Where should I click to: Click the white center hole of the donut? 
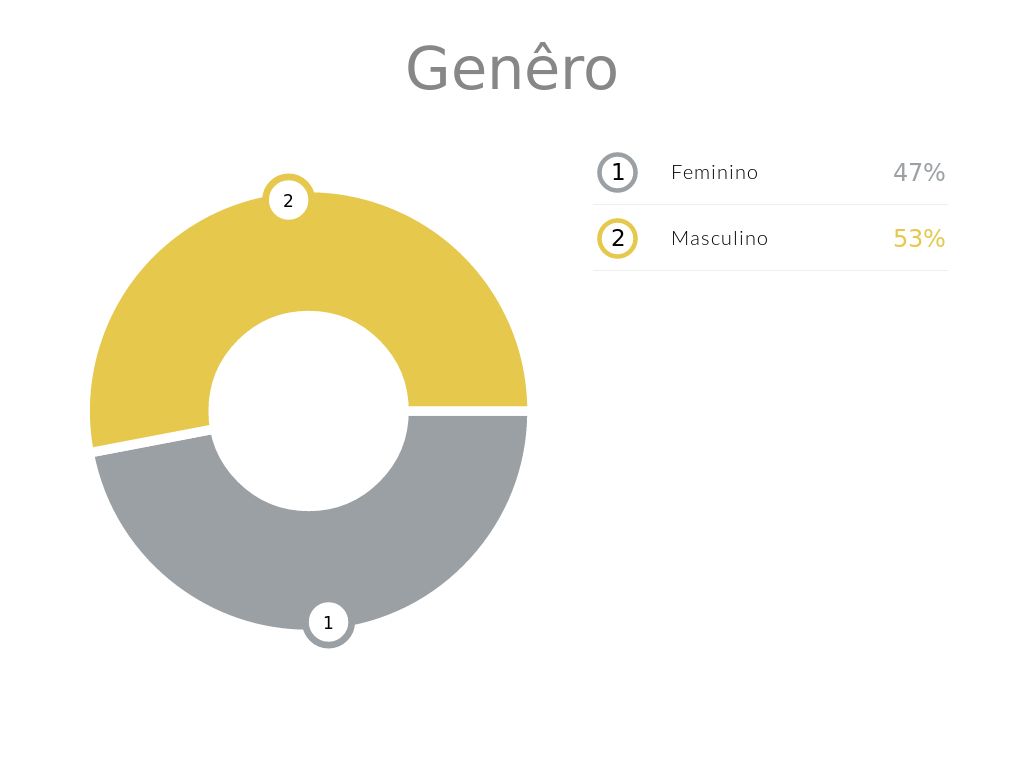click(x=308, y=411)
